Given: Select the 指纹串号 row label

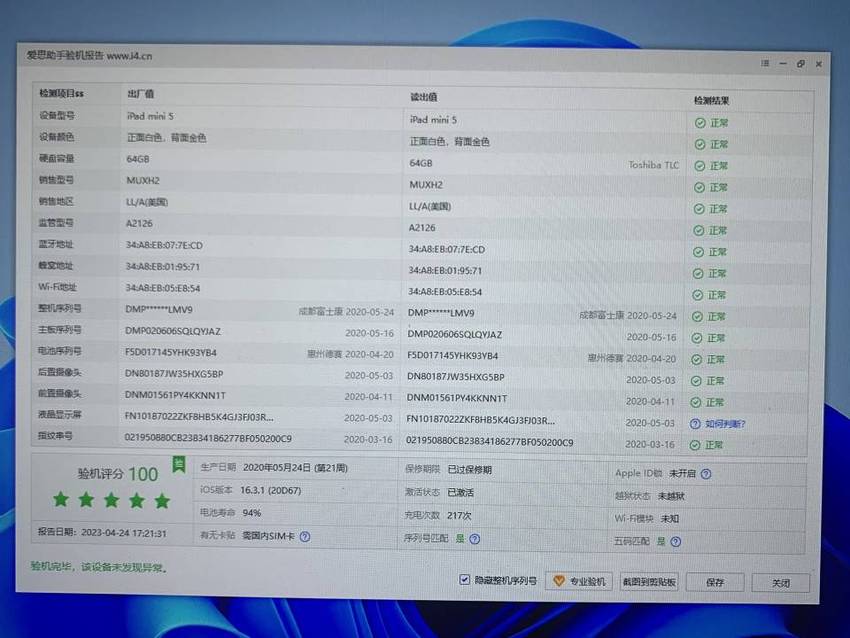Looking at the screenshot, I should [x=55, y=435].
